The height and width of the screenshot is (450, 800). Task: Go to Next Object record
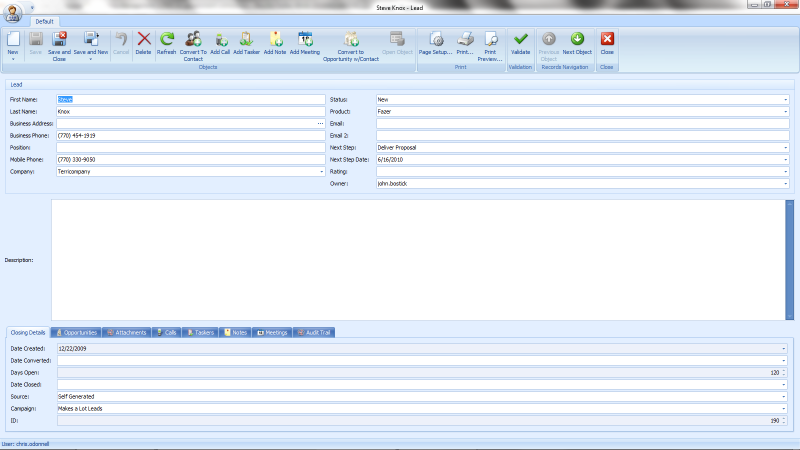coord(577,41)
